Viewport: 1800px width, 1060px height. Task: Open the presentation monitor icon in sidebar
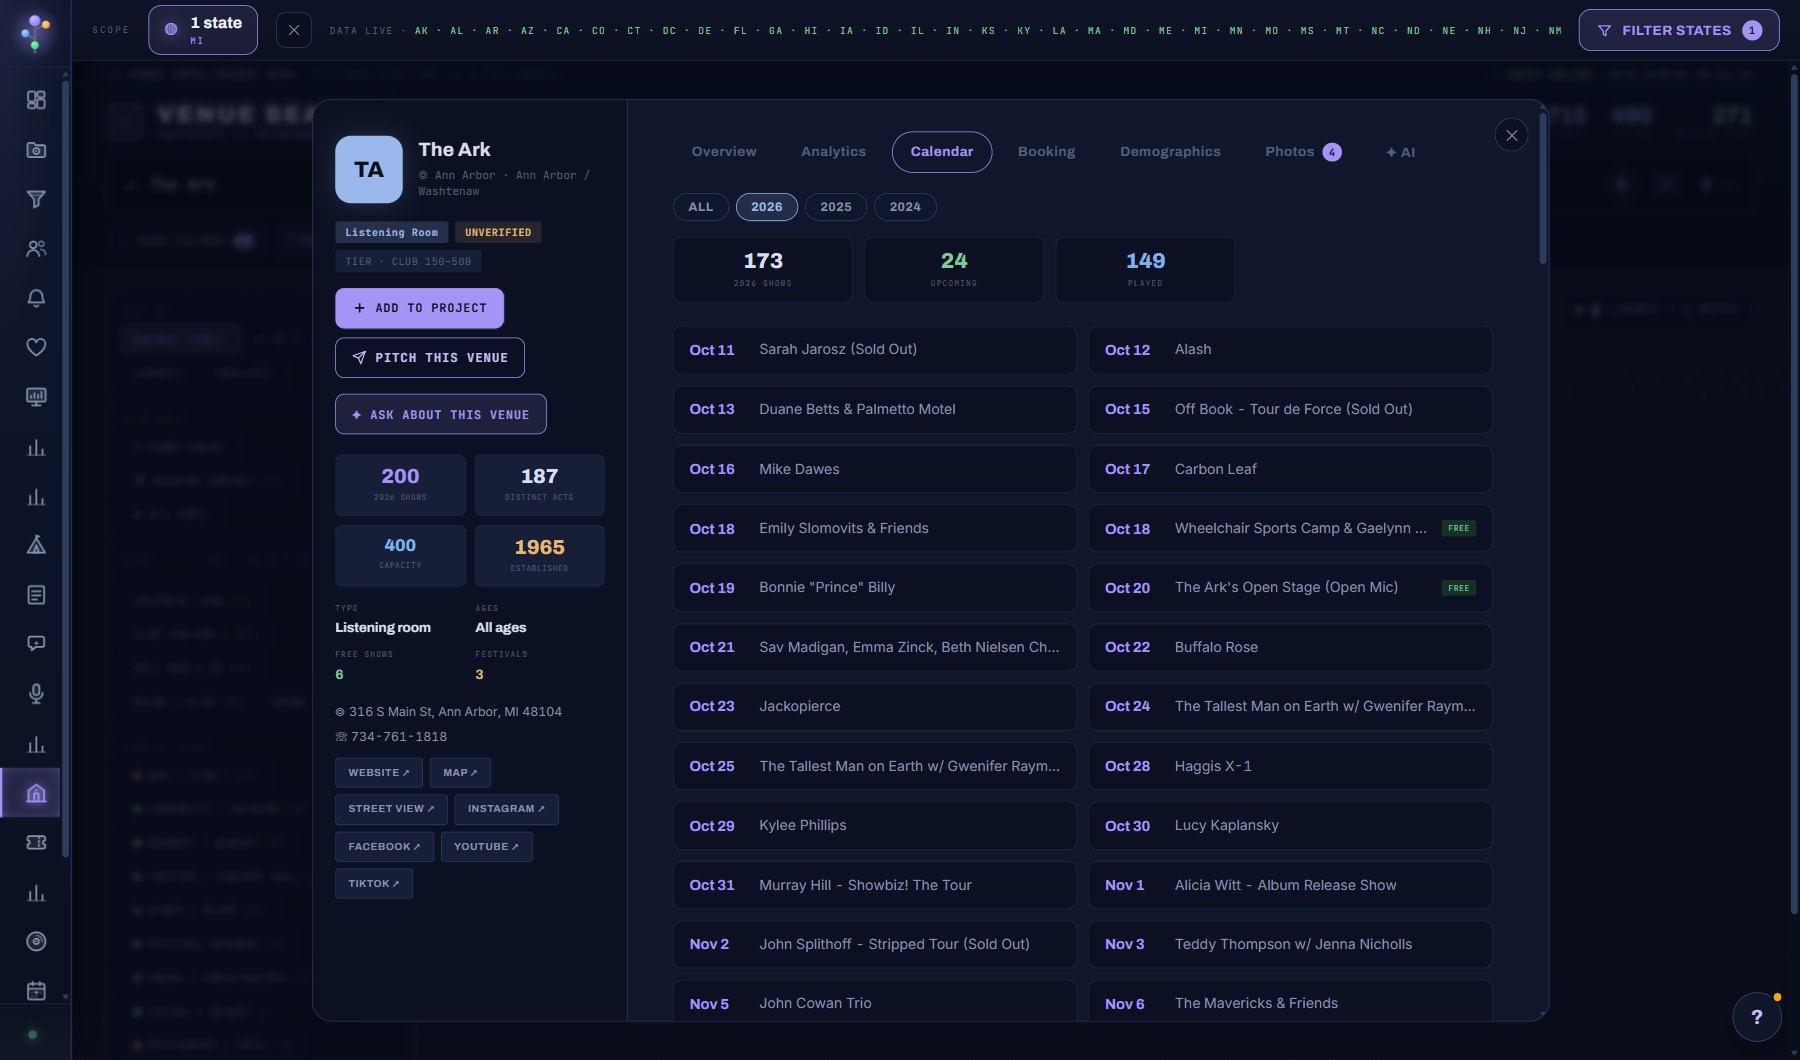(36, 397)
